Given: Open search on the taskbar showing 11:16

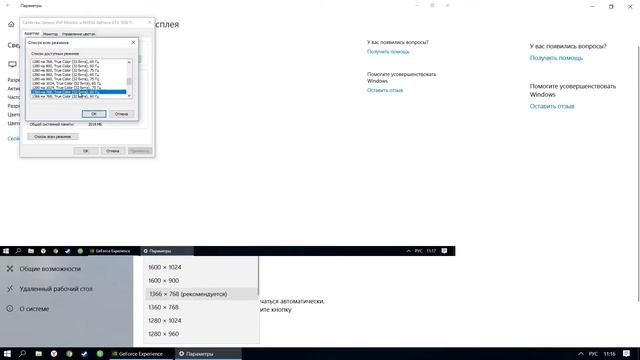Looking at the screenshot, I should click(22, 354).
